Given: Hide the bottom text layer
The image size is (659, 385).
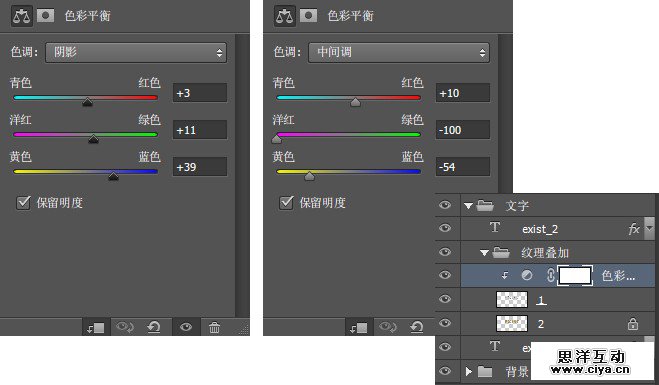Looking at the screenshot, I should tap(445, 347).
